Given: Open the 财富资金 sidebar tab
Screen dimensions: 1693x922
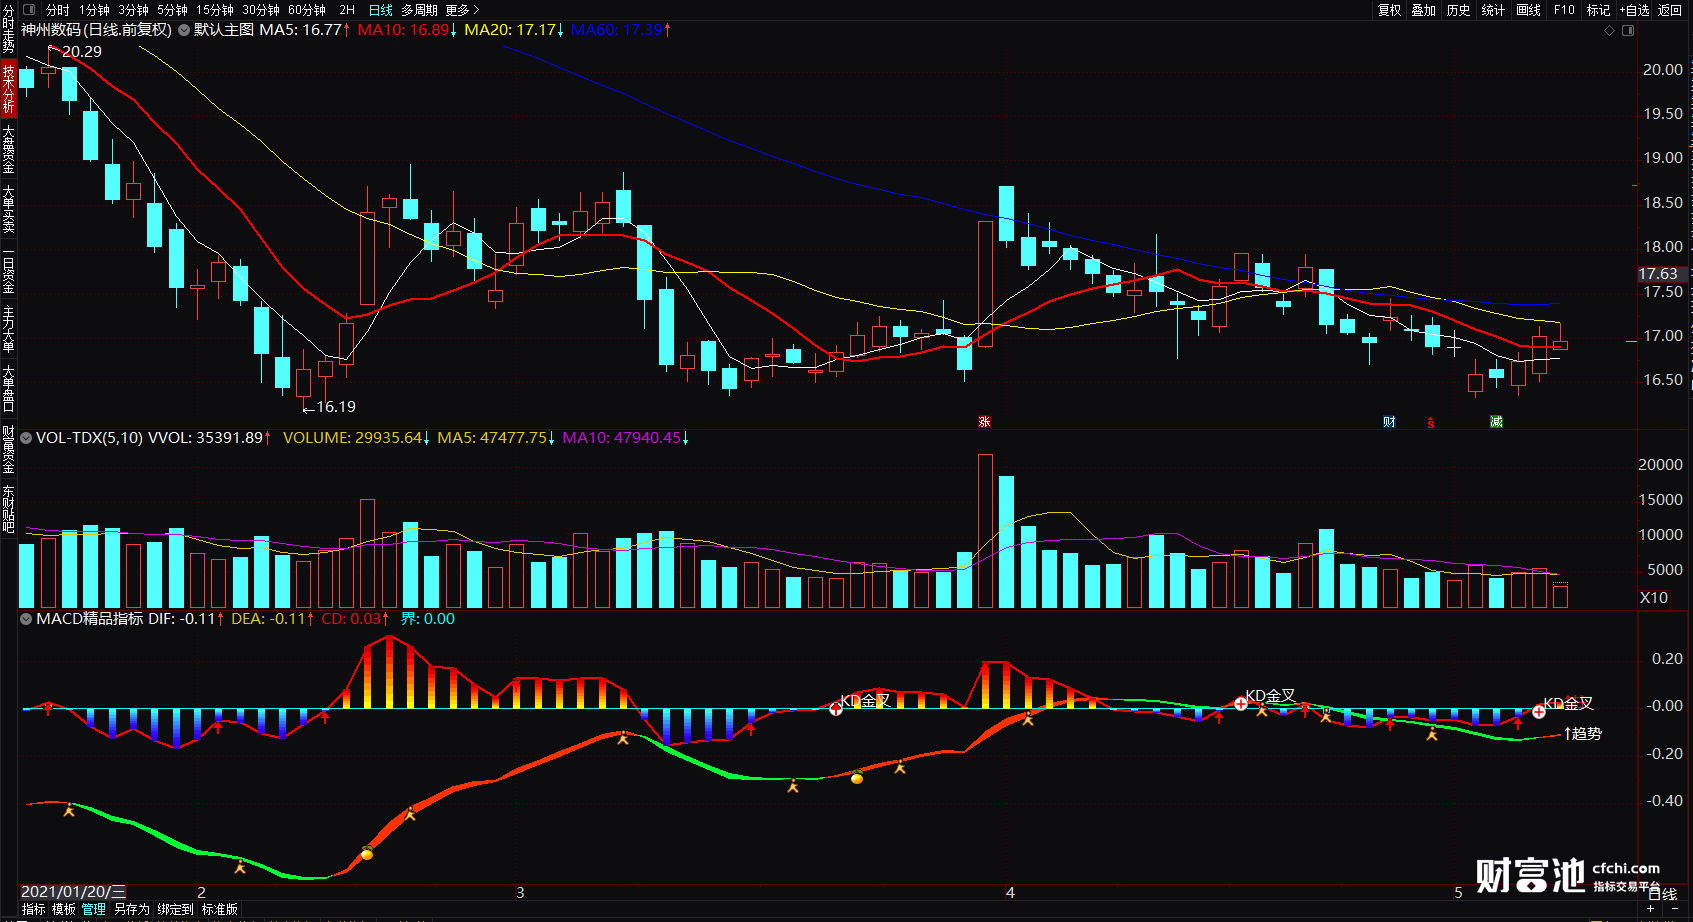Looking at the screenshot, I should (8, 450).
